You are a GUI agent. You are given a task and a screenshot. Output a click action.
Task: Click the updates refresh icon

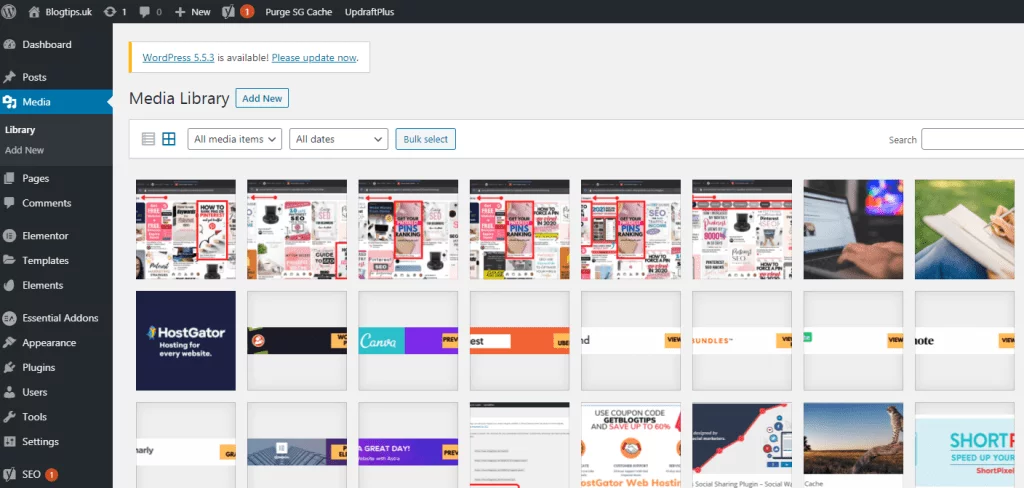tap(110, 12)
